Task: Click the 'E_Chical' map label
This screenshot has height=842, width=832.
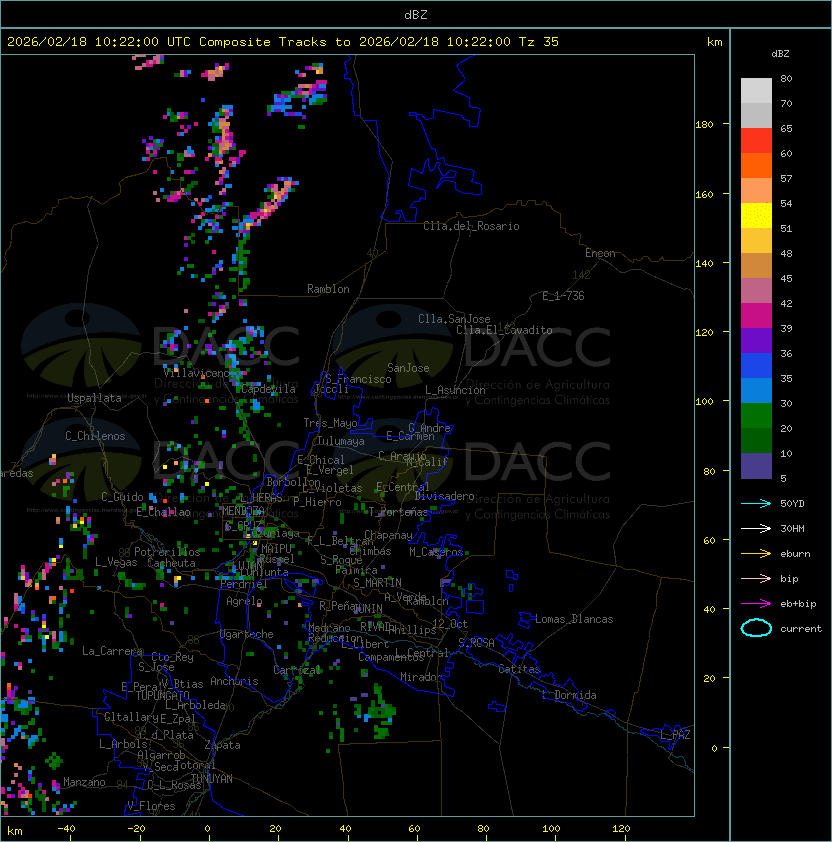Action: click(321, 460)
